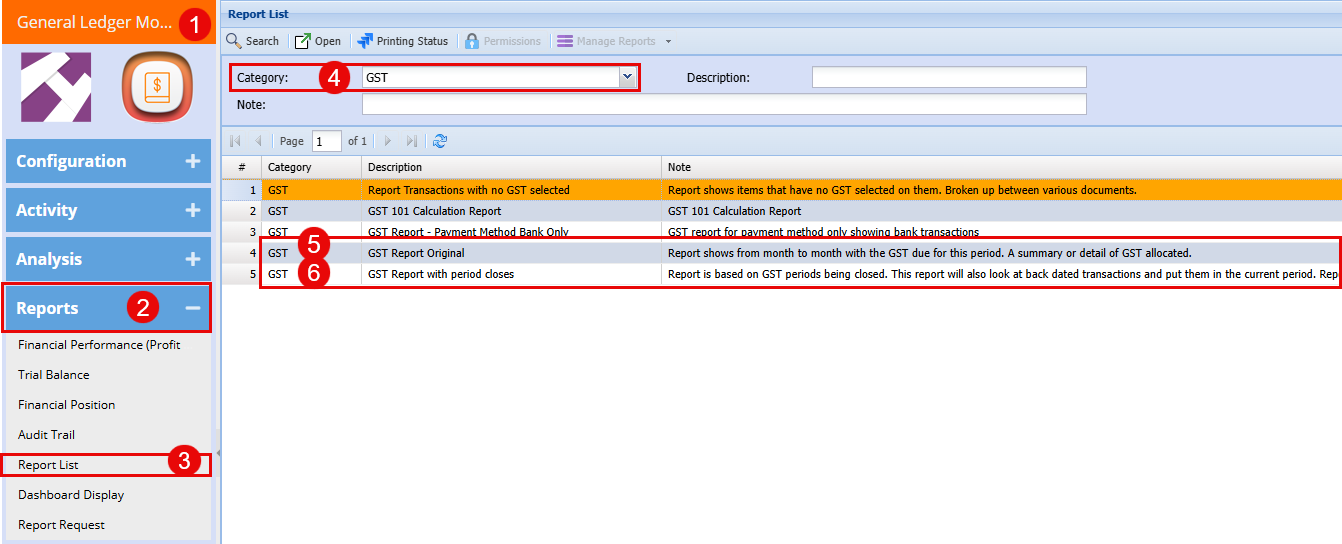Click the Description filter text field
Image resolution: width=1342 pixels, height=544 pixels.
click(x=948, y=77)
